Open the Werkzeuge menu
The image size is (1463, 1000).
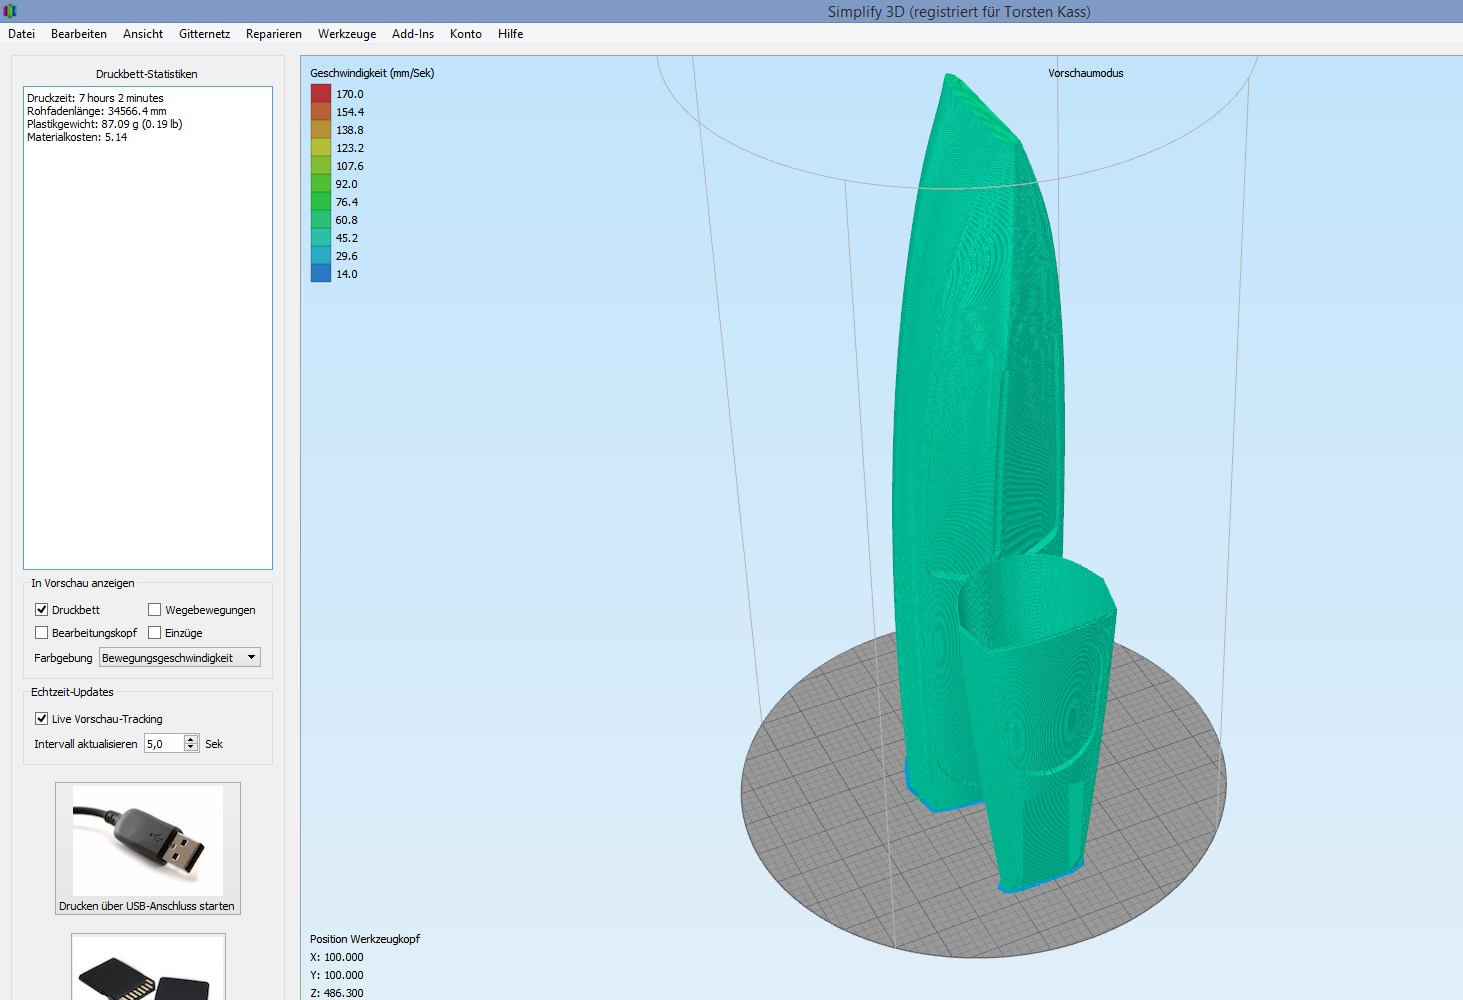(347, 34)
